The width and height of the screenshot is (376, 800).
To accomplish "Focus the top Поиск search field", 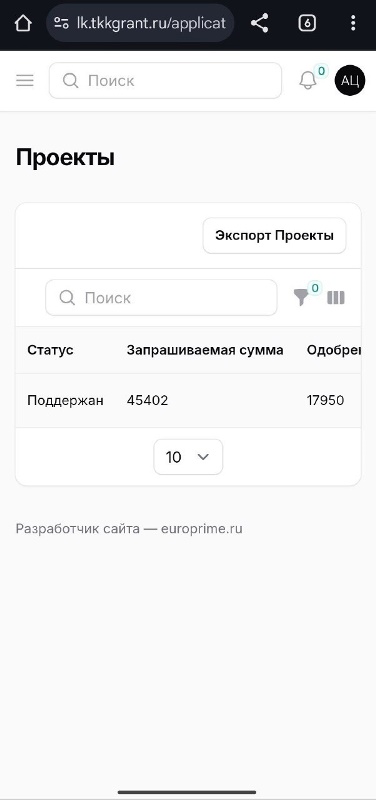I will (x=165, y=81).
